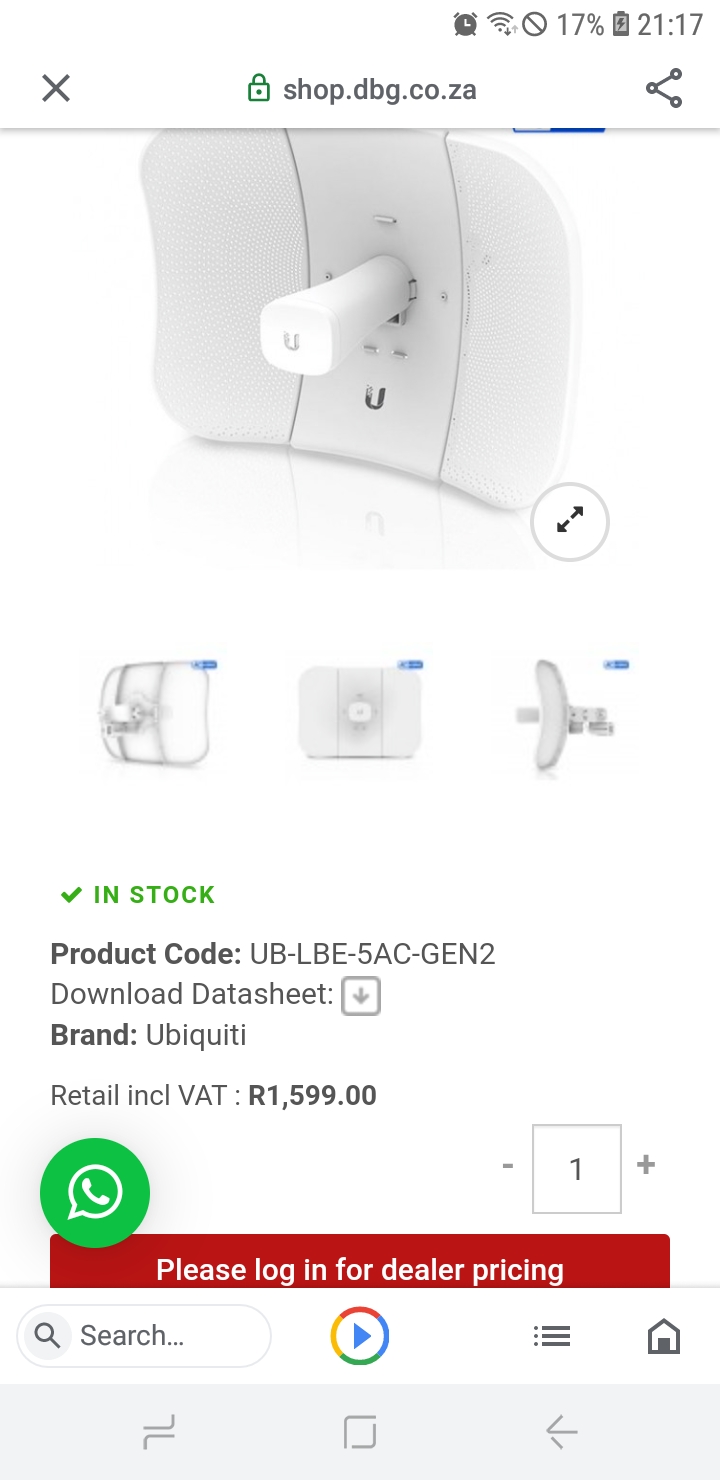The width and height of the screenshot is (720, 1480).
Task: Tap the share icon in top bar
Action: (x=664, y=89)
